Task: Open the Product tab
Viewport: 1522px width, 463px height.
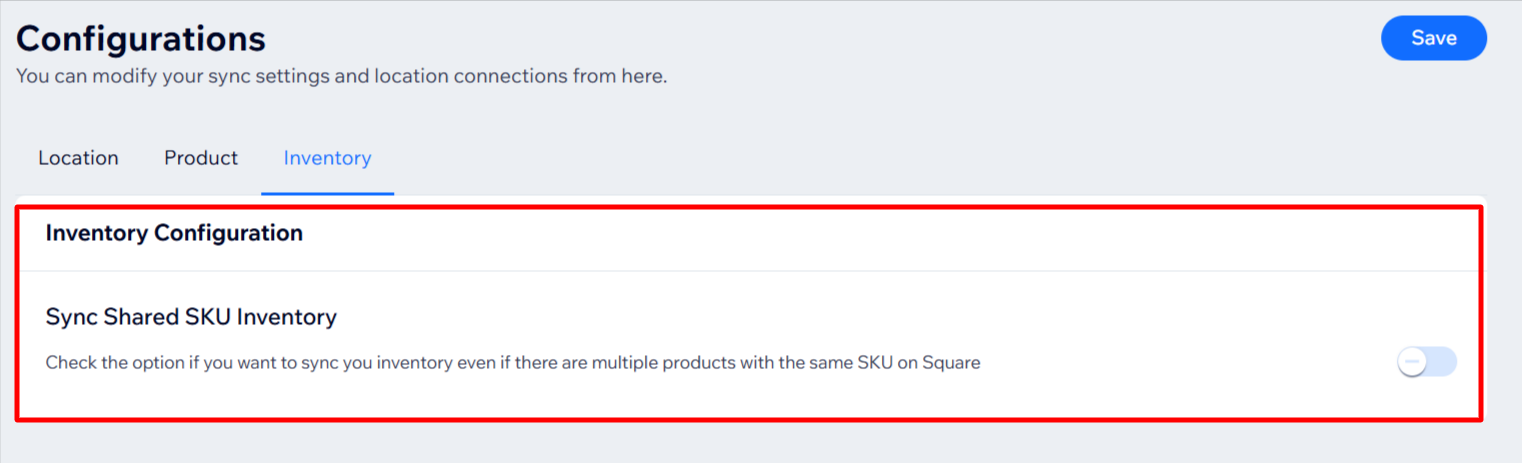Action: pos(201,158)
